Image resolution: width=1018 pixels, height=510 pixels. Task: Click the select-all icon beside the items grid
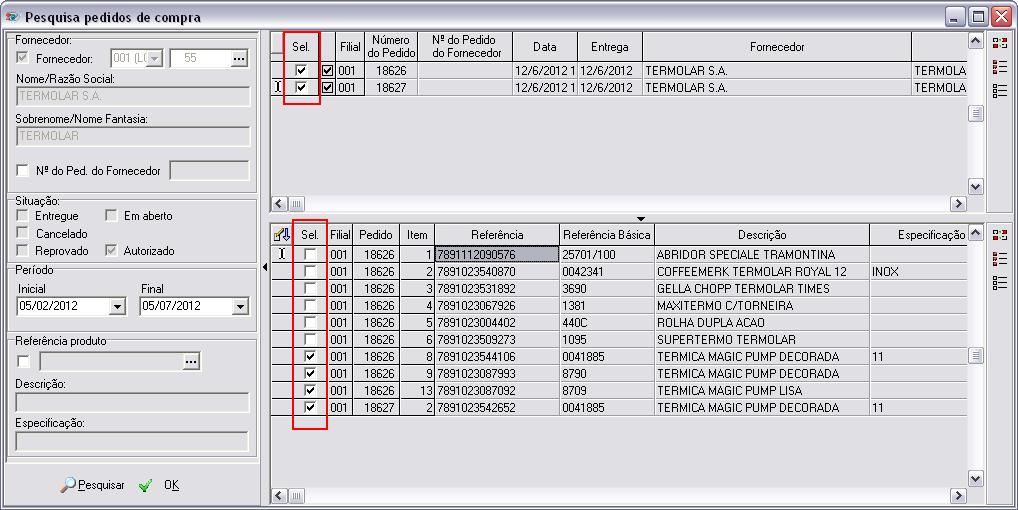(999, 259)
